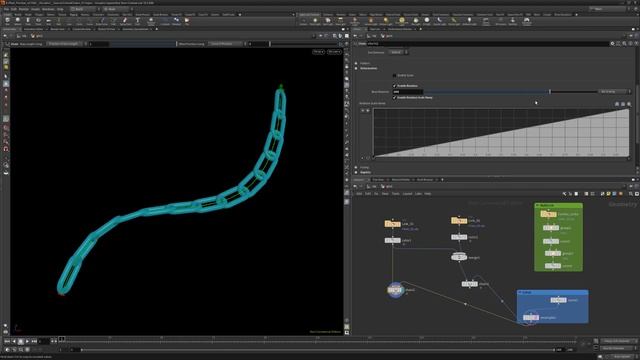
Task: Select the round merge node in the network
Action: [459, 257]
